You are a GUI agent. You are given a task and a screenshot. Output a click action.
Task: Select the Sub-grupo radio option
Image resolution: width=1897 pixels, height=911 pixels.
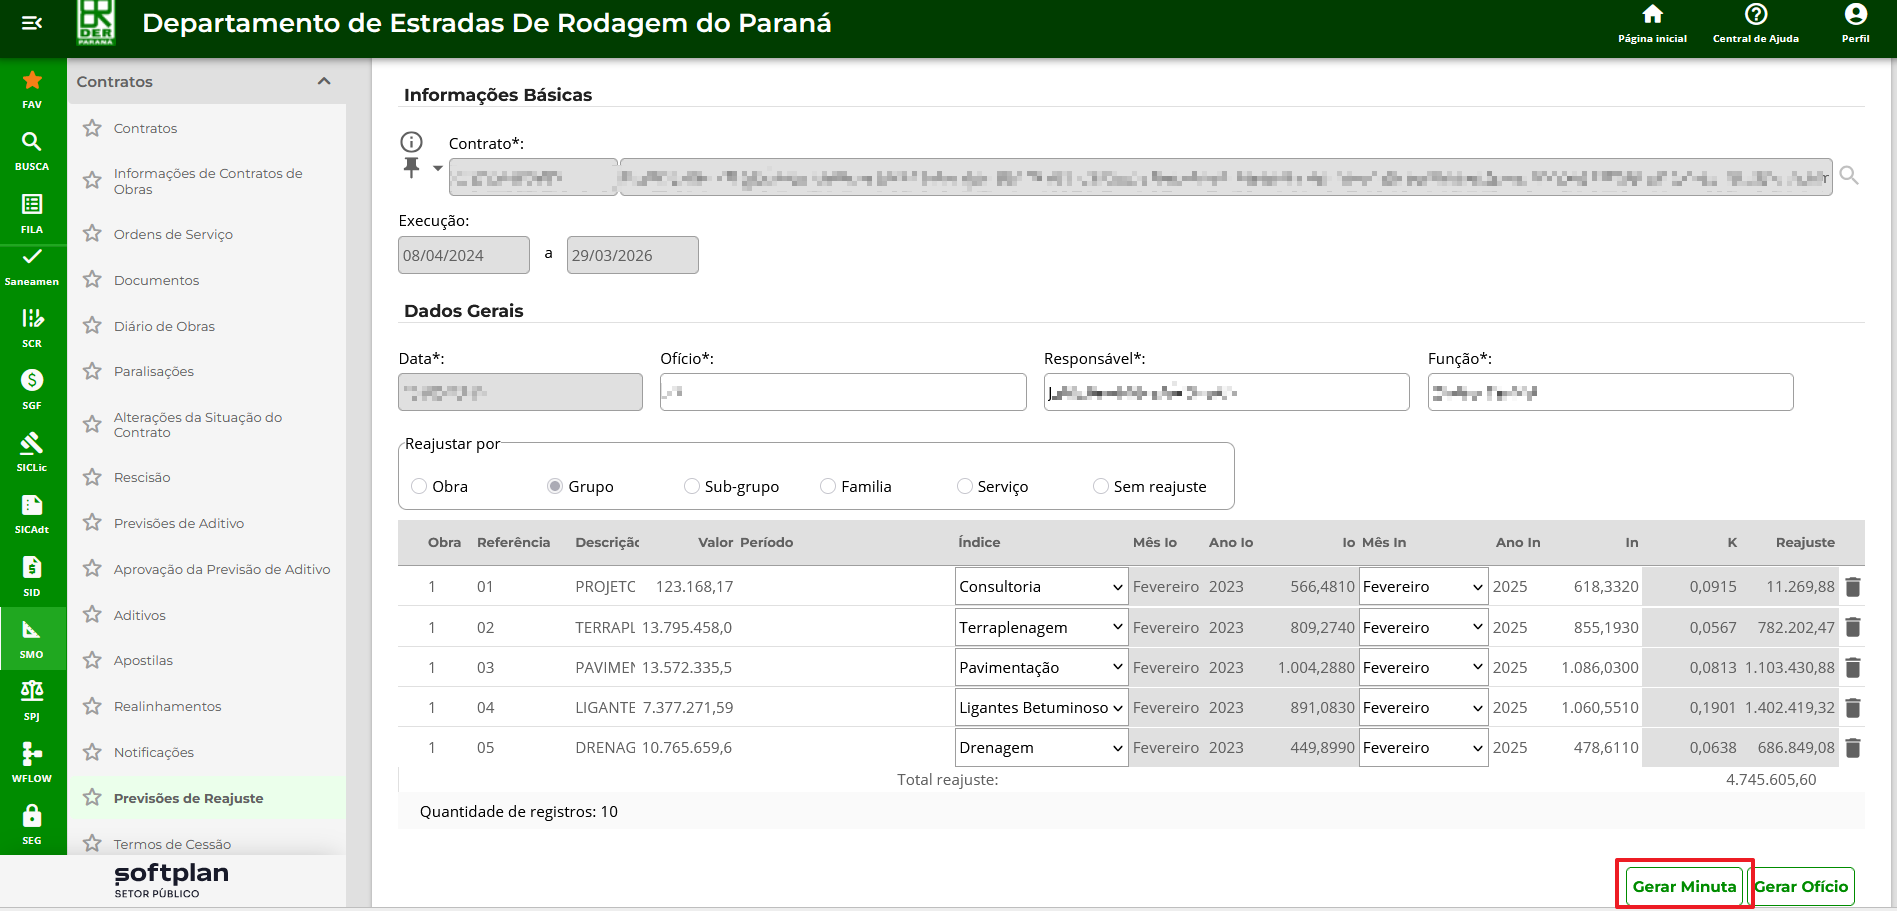(x=691, y=487)
